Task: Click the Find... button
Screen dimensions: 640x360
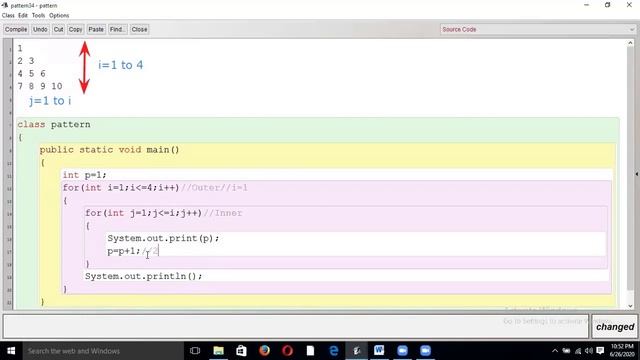Action: [x=118, y=29]
